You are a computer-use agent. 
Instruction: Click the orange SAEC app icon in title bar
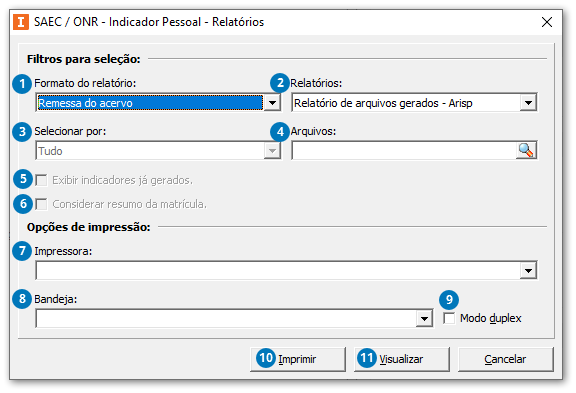(21, 22)
